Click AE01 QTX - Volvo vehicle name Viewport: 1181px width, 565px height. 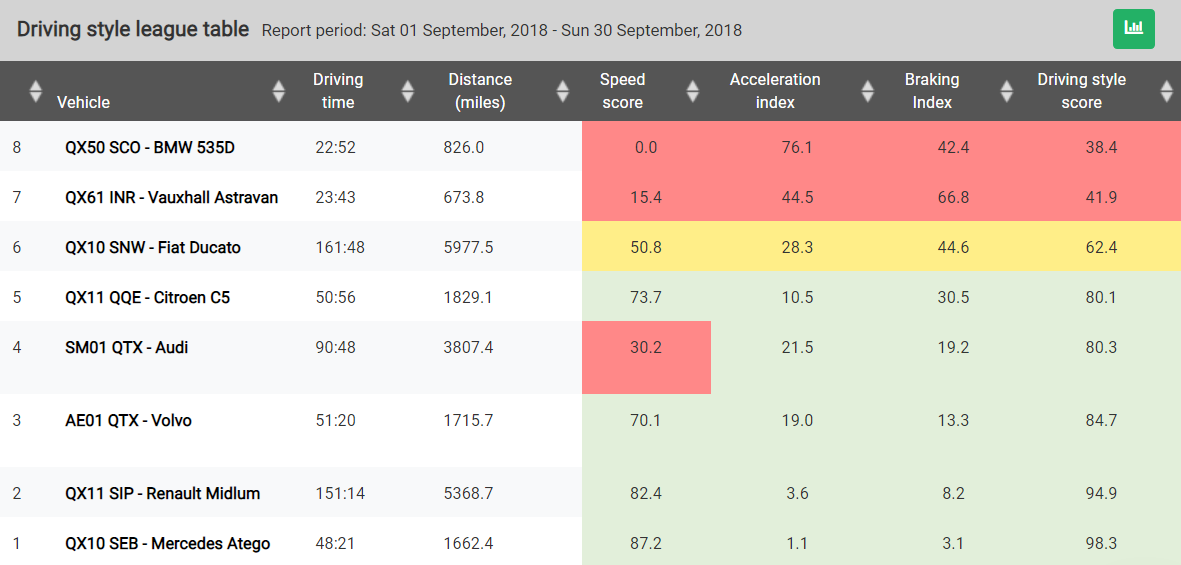click(x=128, y=420)
